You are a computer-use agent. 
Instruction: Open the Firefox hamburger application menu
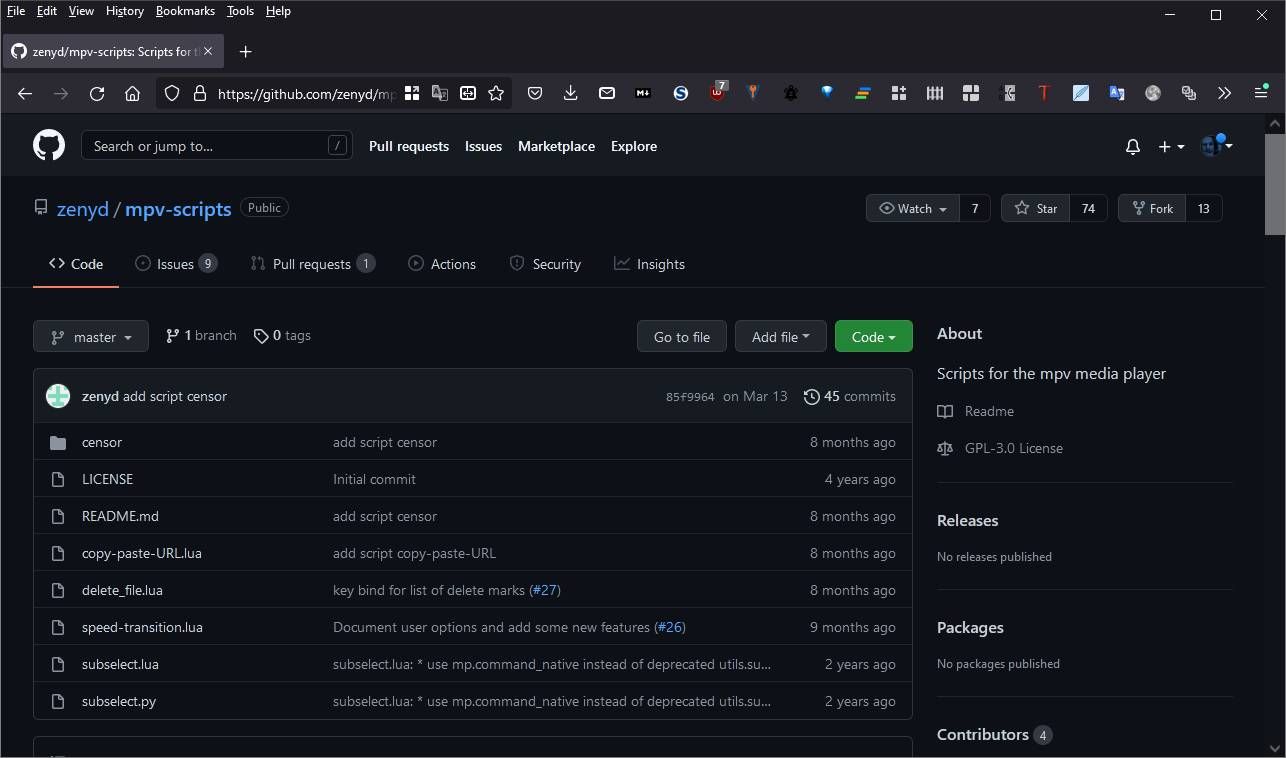click(x=1261, y=93)
